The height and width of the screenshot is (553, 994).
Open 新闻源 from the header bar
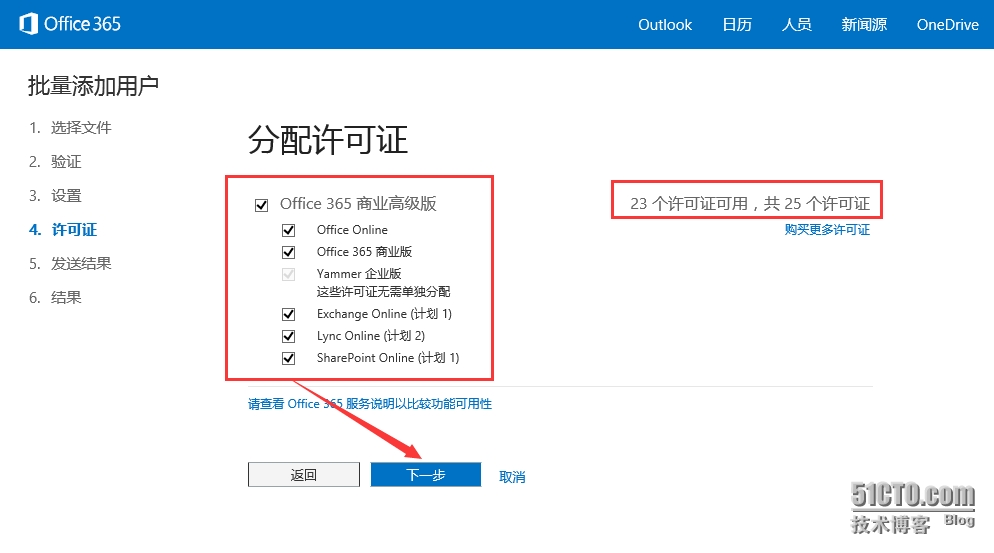coord(864,25)
